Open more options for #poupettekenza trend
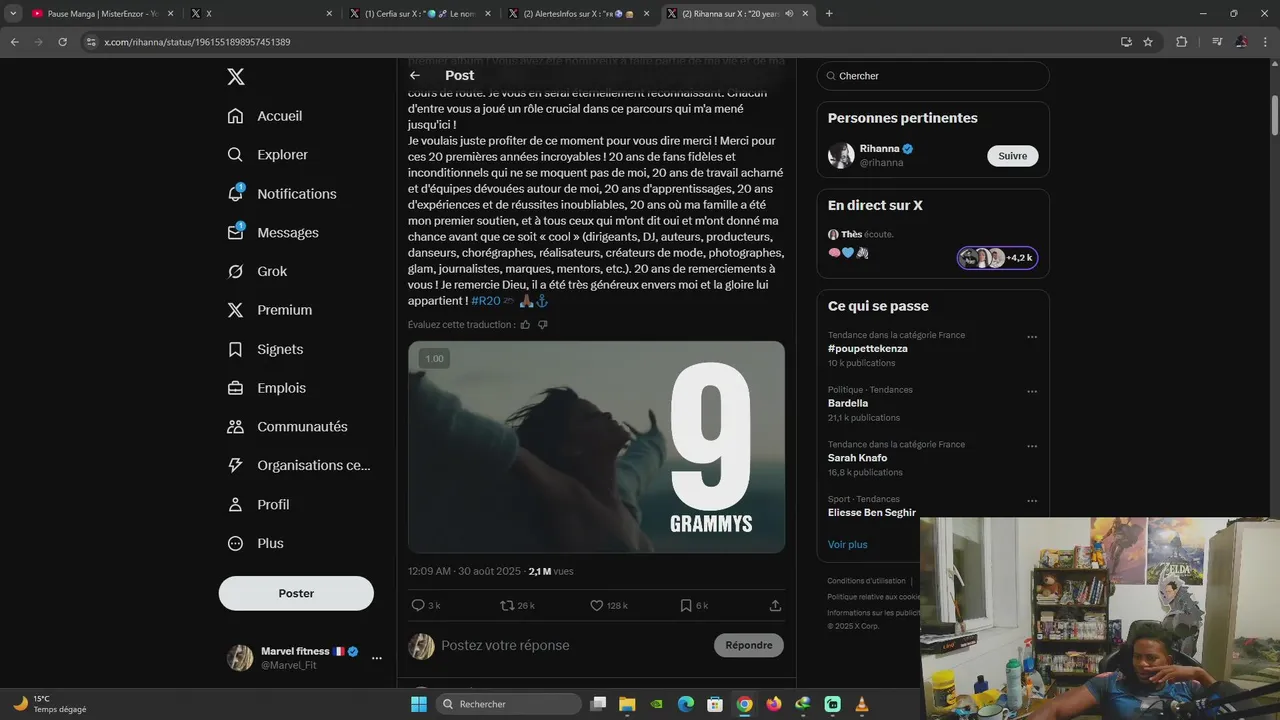 pyautogui.click(x=1032, y=337)
